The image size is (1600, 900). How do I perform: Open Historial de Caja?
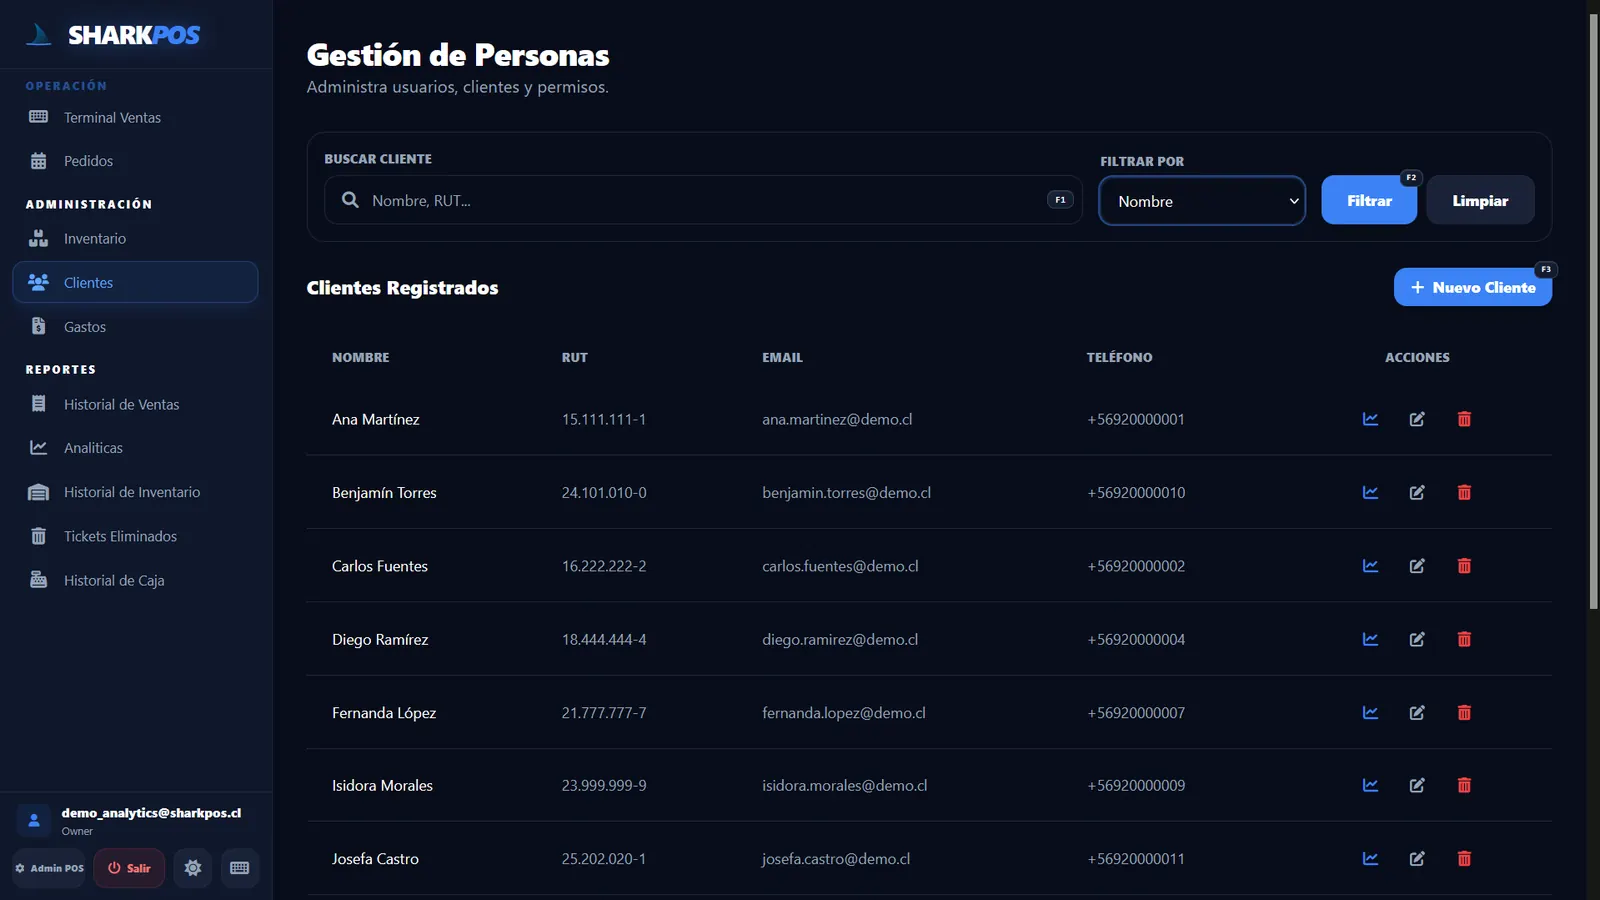click(135, 580)
